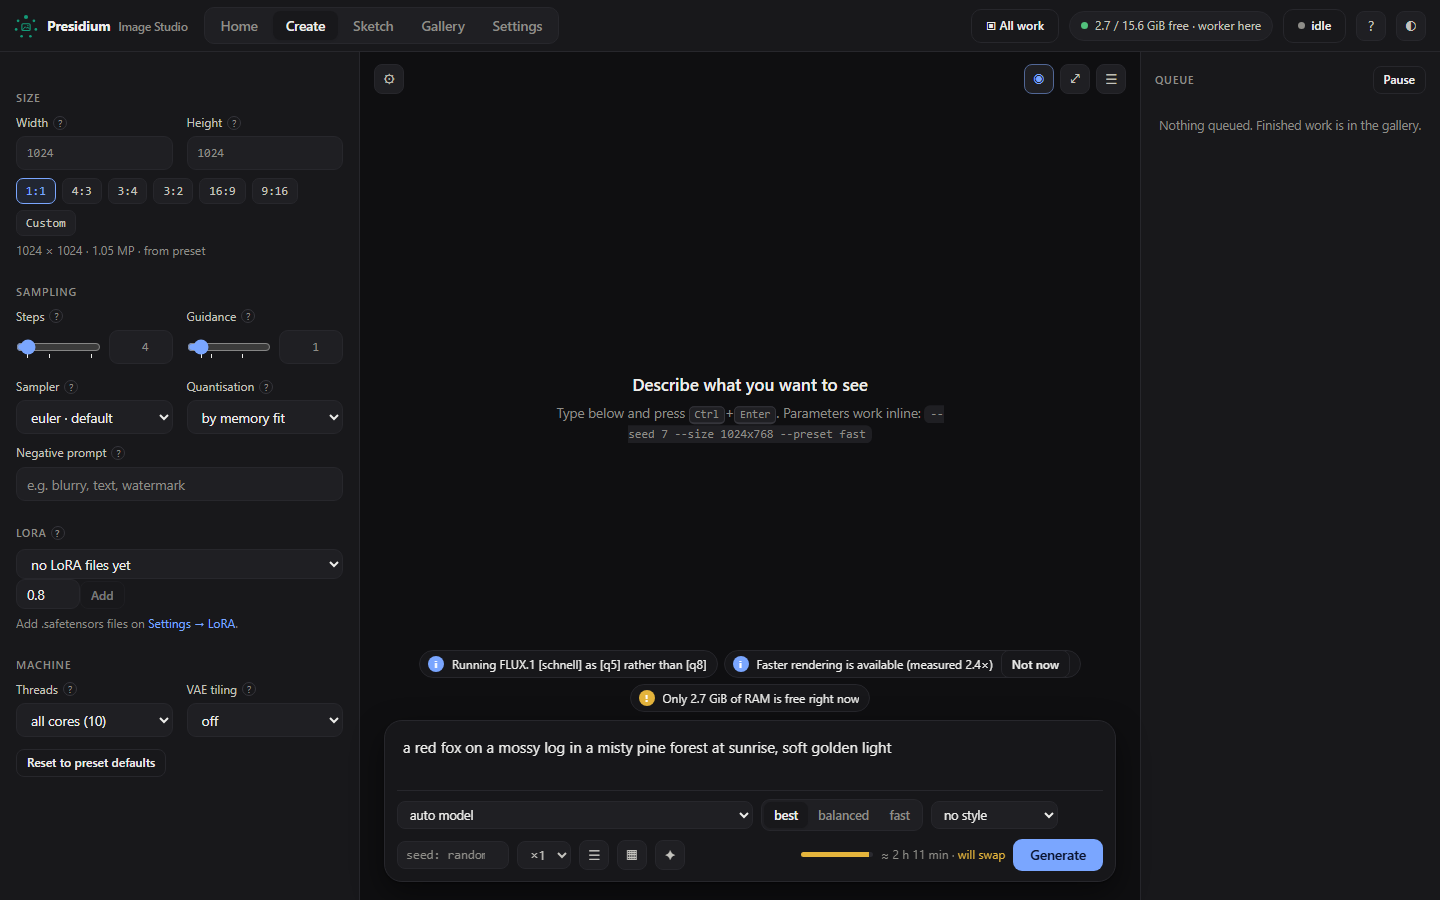Show help for Quantisation
The image size is (1440, 900).
click(266, 387)
